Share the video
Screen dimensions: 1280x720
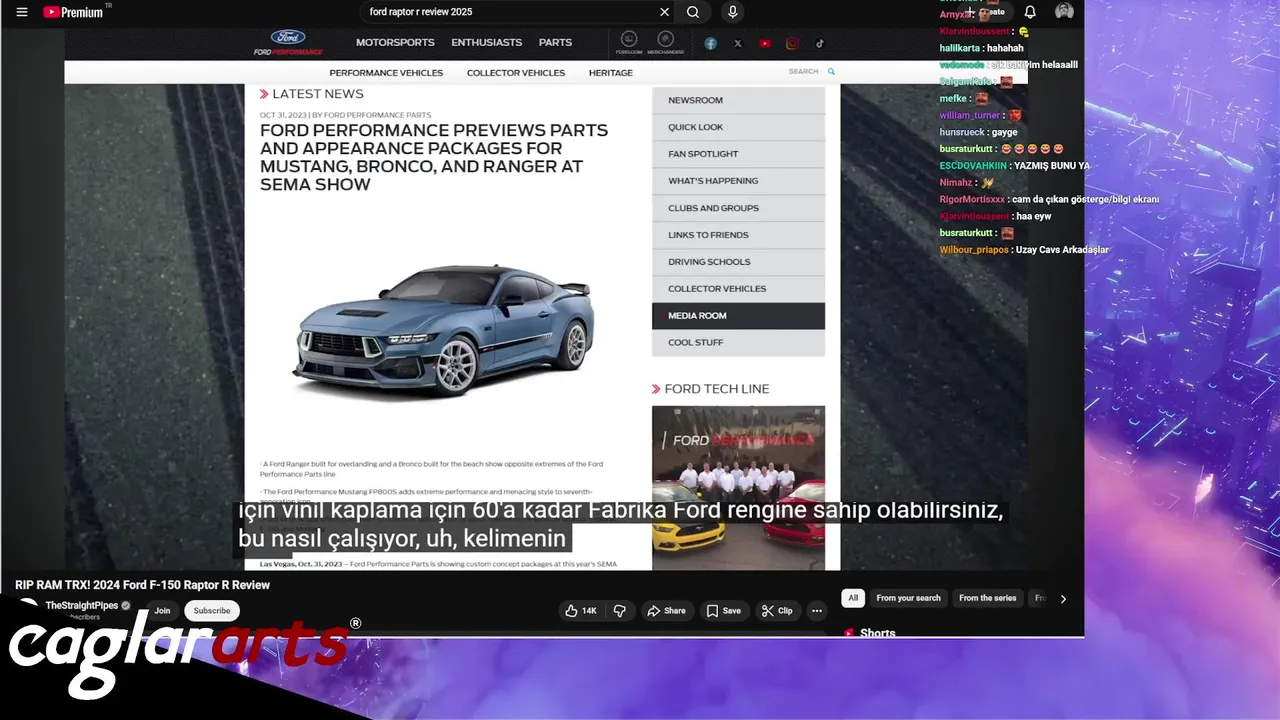666,611
